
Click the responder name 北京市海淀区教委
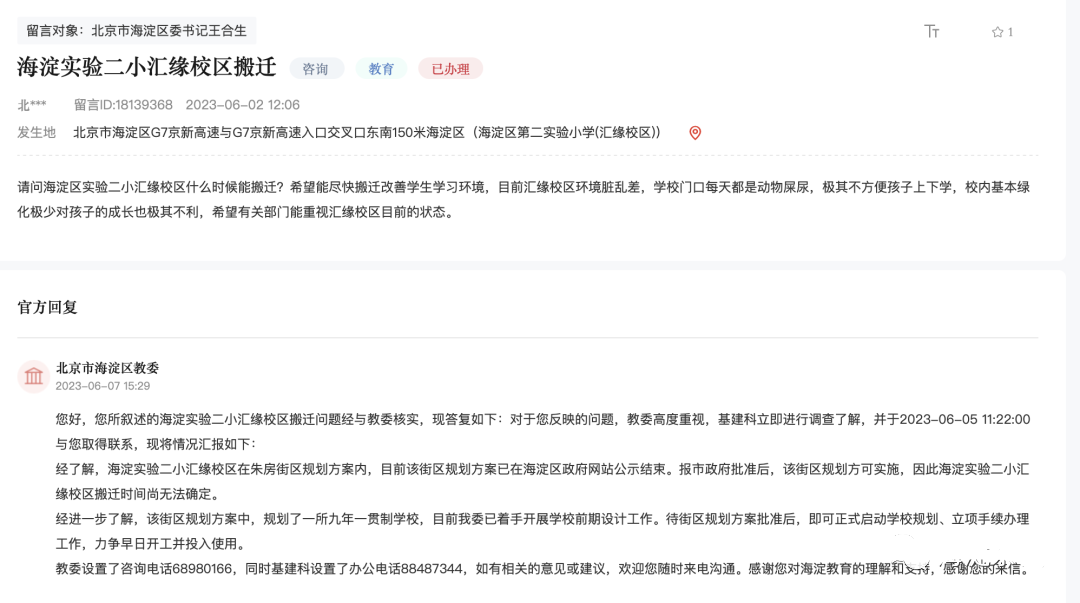click(x=107, y=368)
